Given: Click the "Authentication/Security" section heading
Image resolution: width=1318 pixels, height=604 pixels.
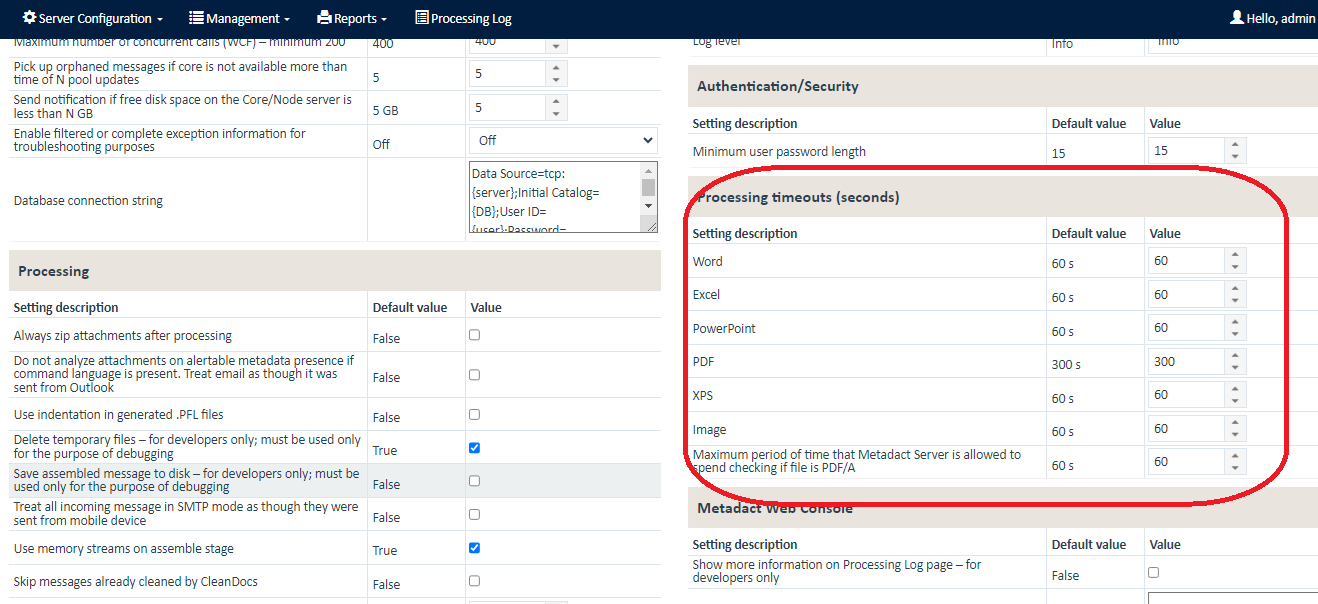Looking at the screenshot, I should 778,86.
